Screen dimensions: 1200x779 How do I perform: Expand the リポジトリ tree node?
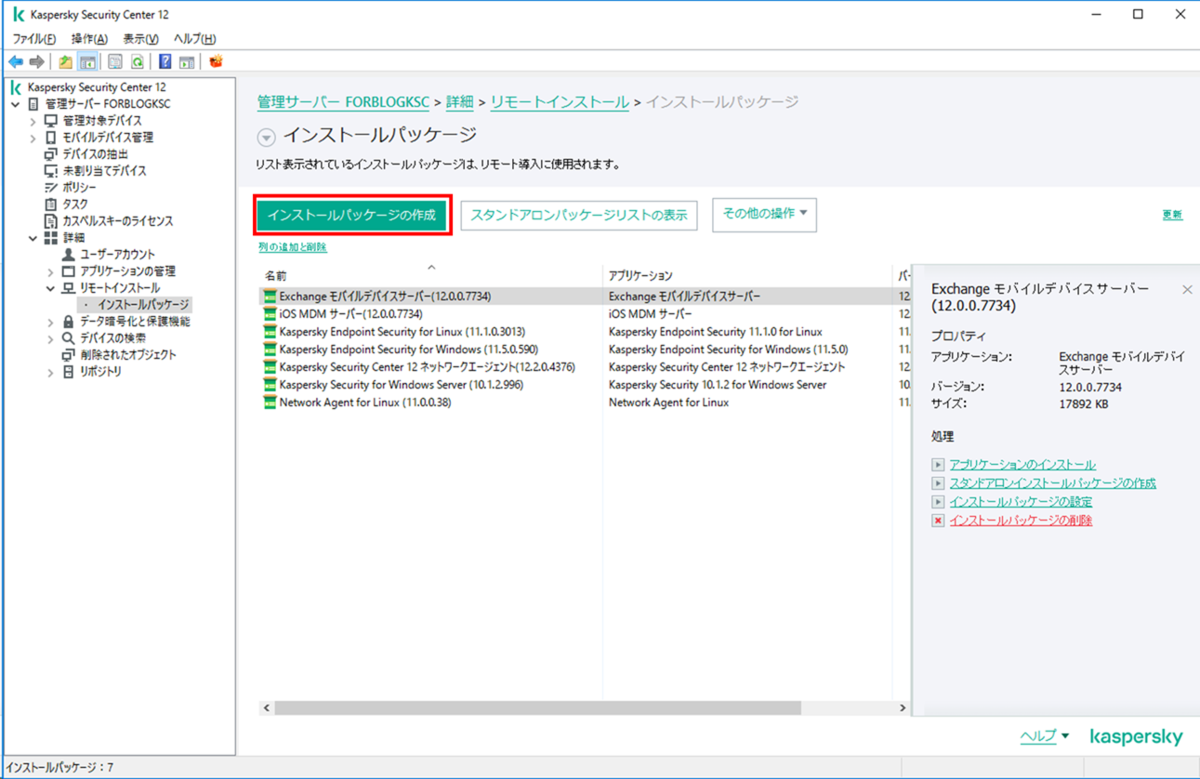50,372
